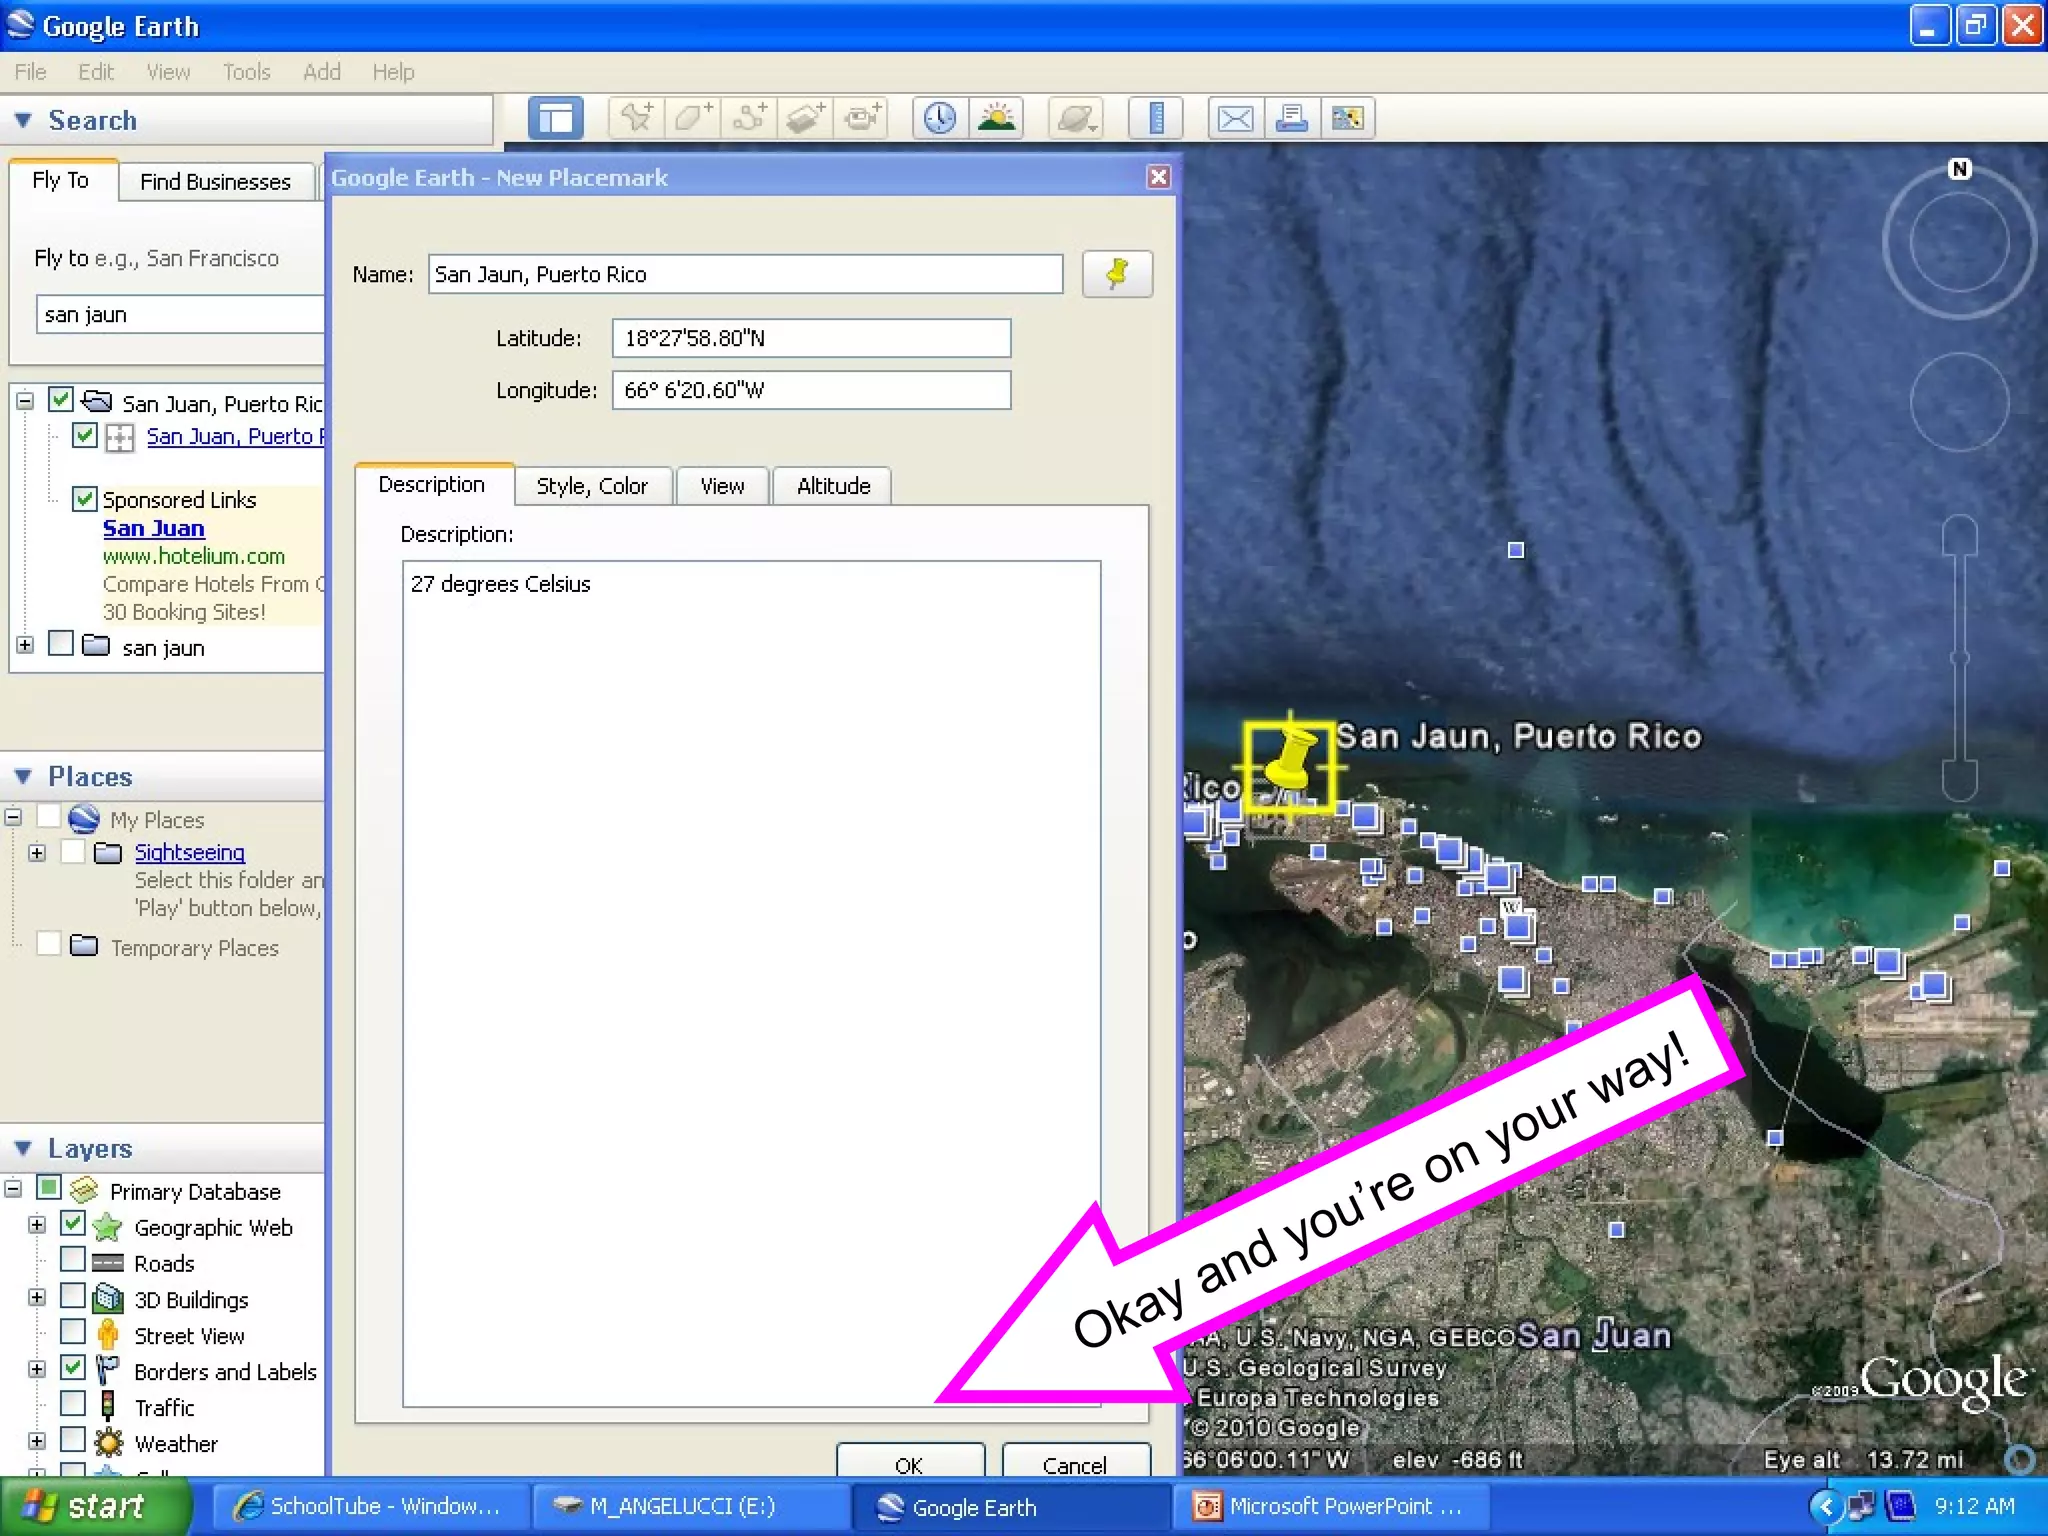Click the Add Polygon toolbar icon
The height and width of the screenshot is (1536, 2048).
pyautogui.click(x=692, y=118)
